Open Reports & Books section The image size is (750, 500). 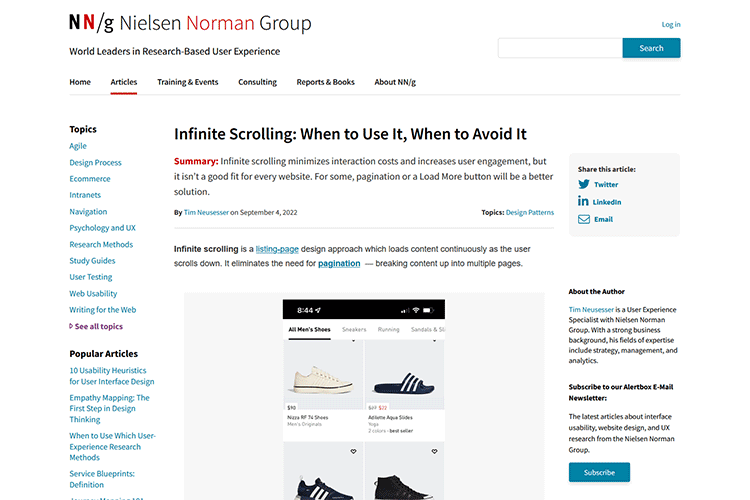point(325,82)
